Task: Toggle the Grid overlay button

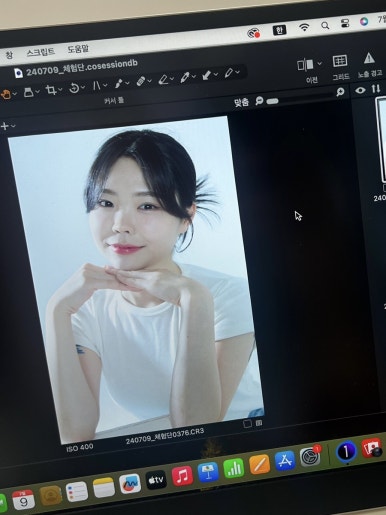Action: click(340, 61)
